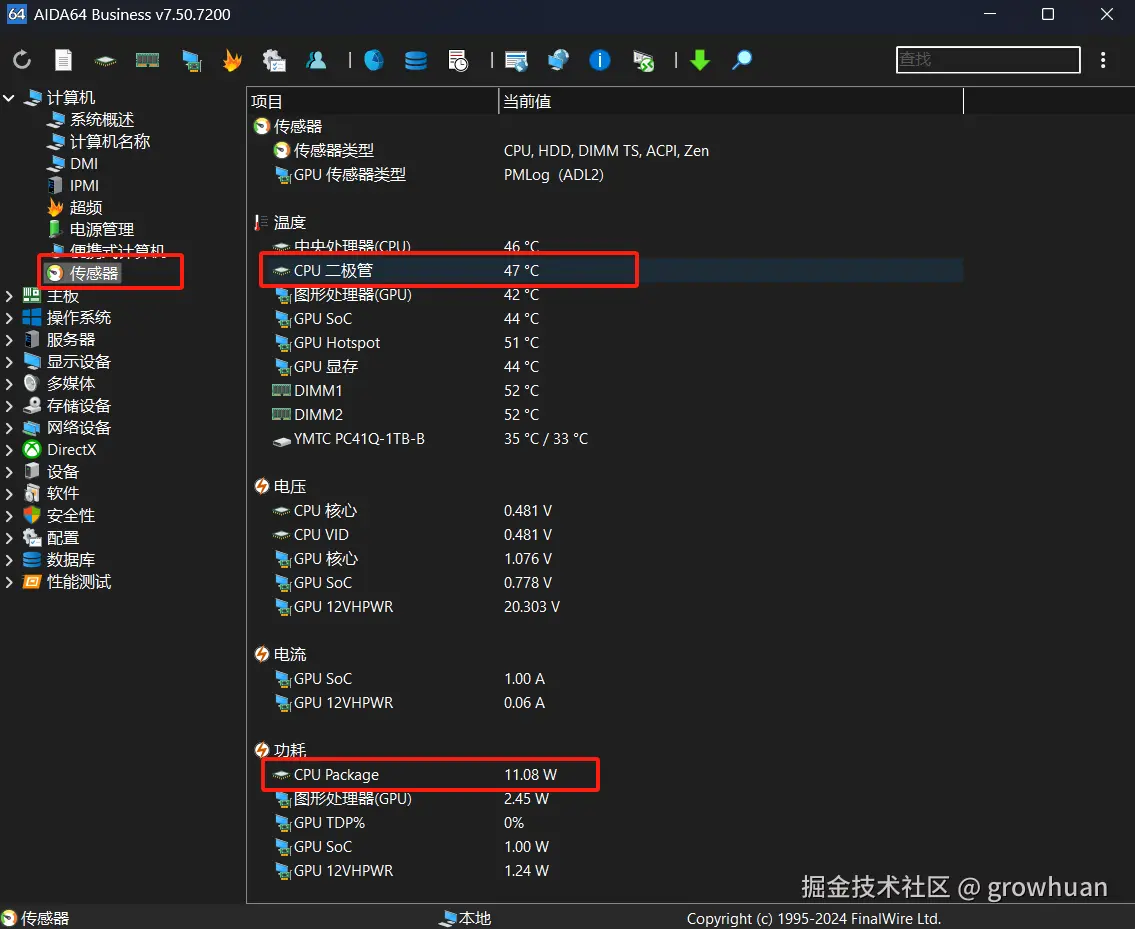Select the CPU 二极管 temperature row

[x=606, y=271]
